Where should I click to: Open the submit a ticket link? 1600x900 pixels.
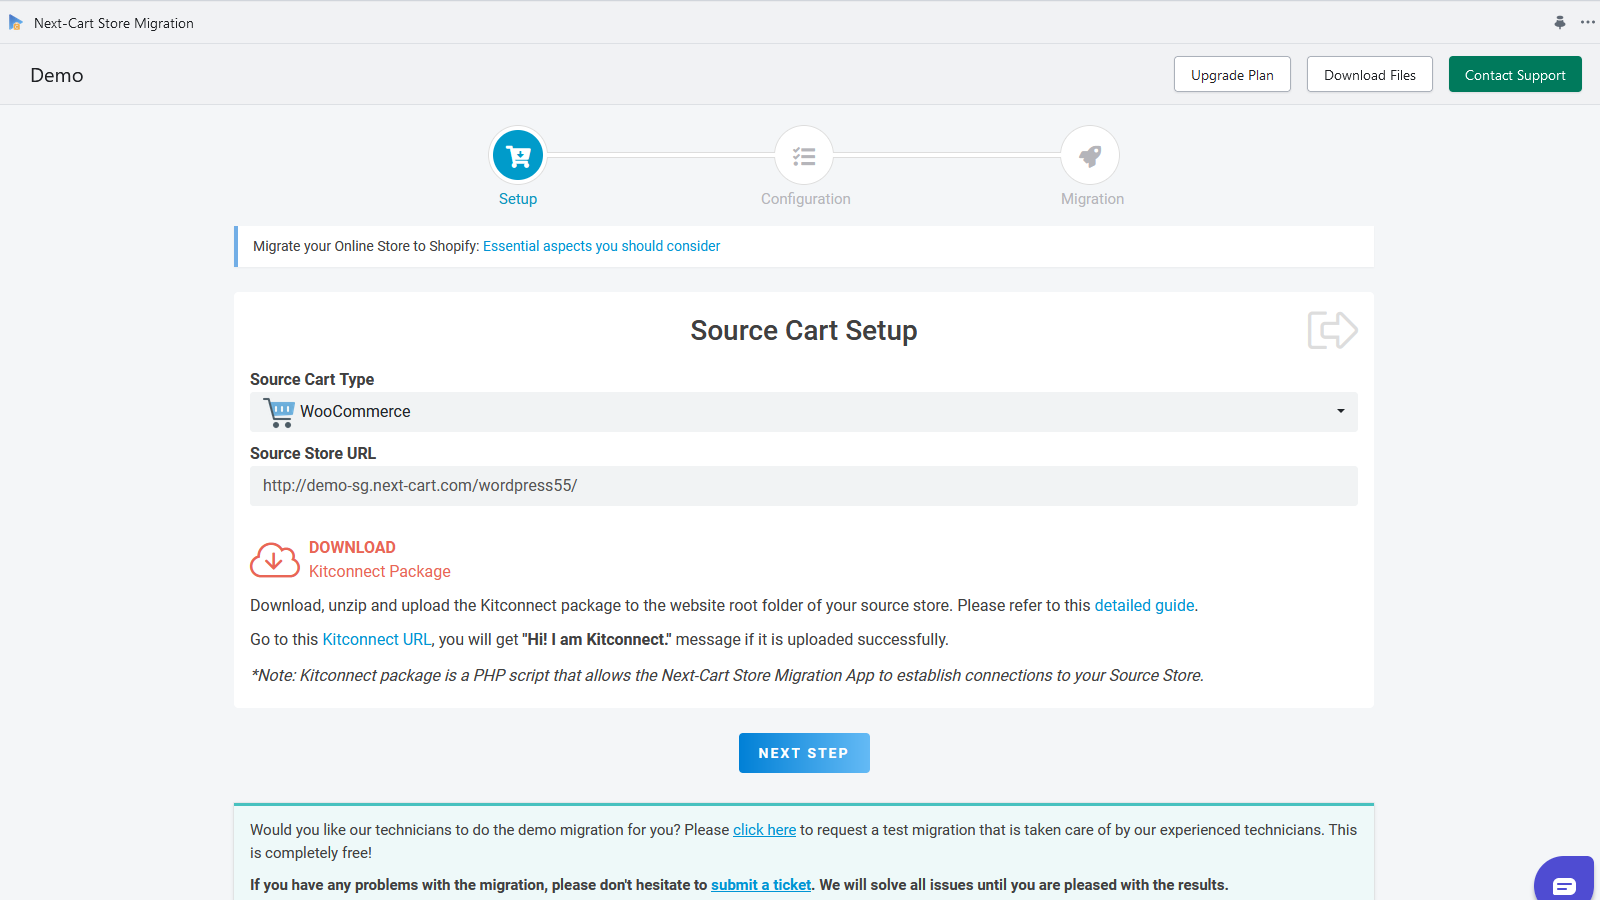pos(761,884)
